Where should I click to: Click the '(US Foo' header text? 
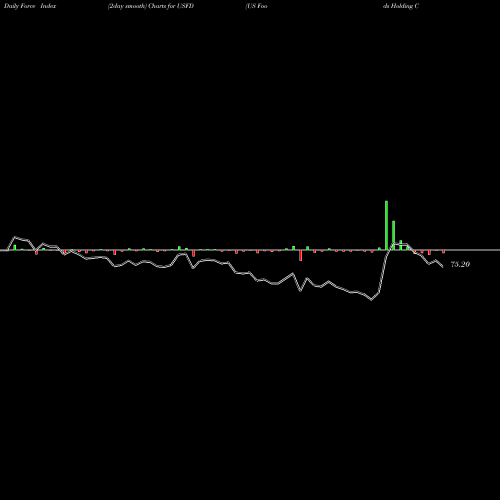pyautogui.click(x=256, y=6)
